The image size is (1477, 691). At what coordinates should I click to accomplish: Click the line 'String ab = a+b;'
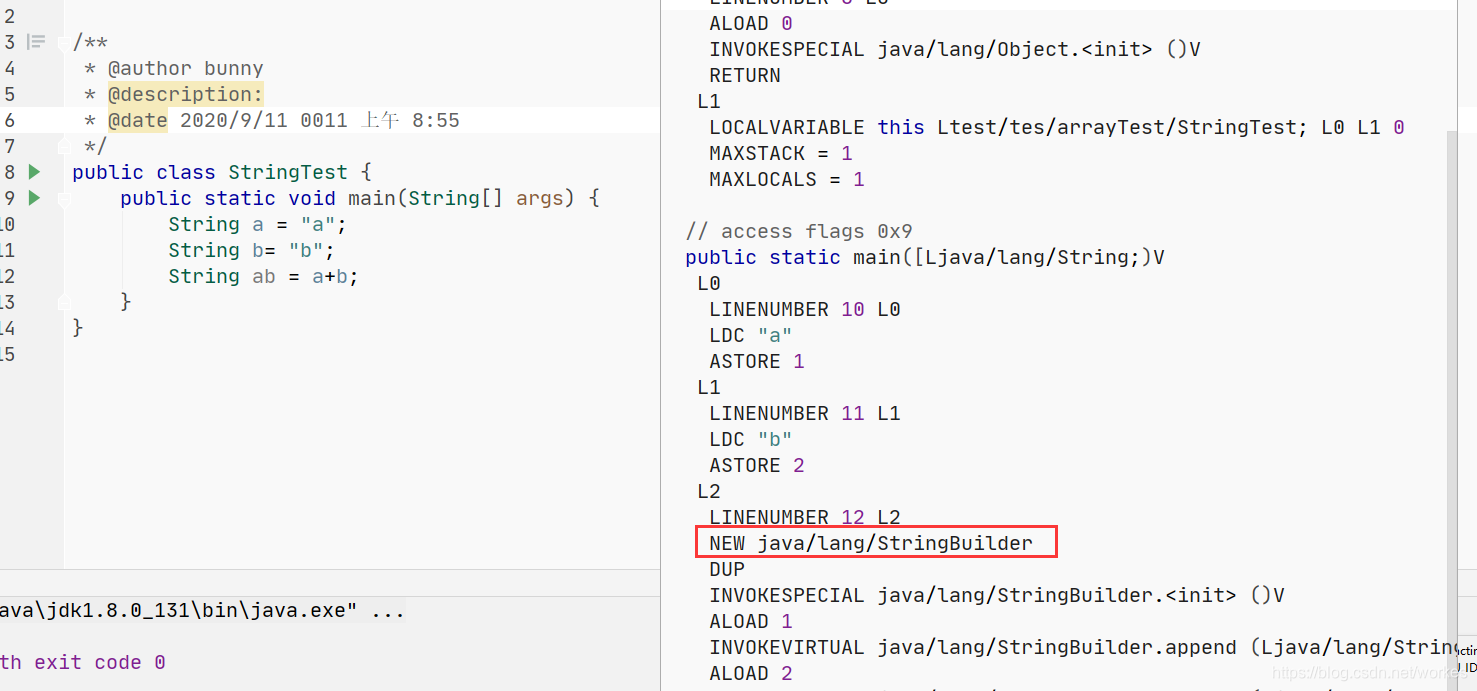tap(263, 276)
